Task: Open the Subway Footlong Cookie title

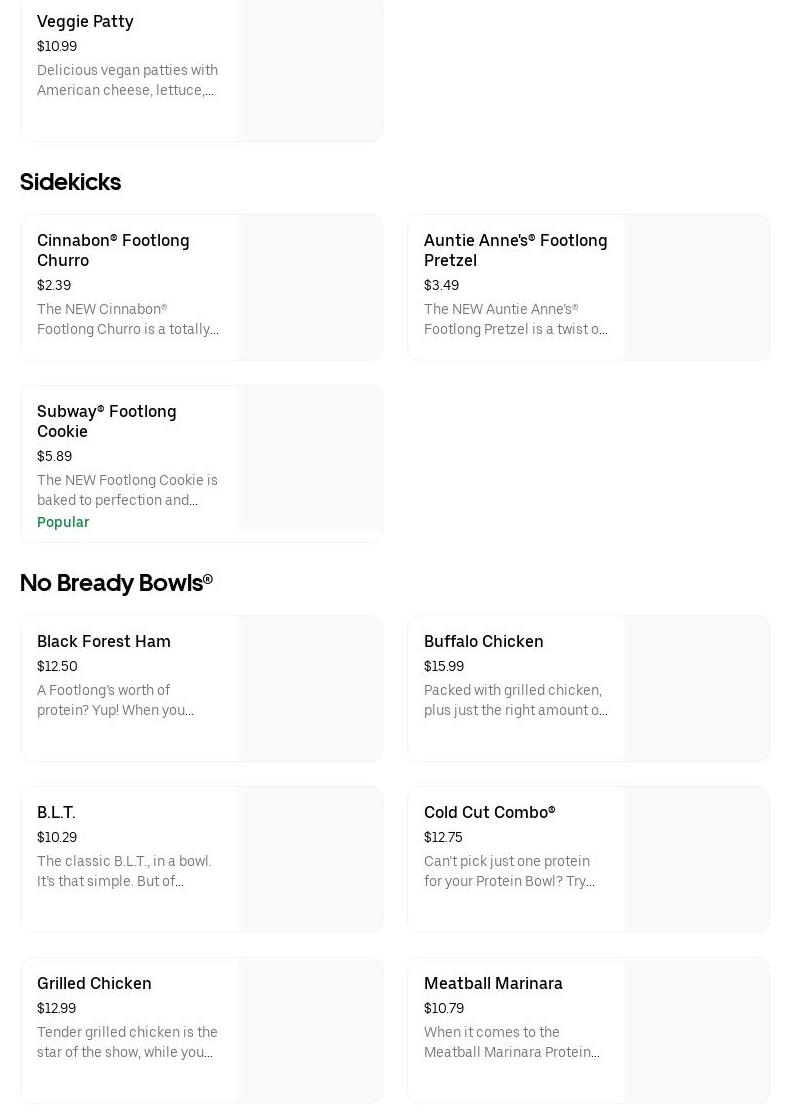Action: pos(106,421)
